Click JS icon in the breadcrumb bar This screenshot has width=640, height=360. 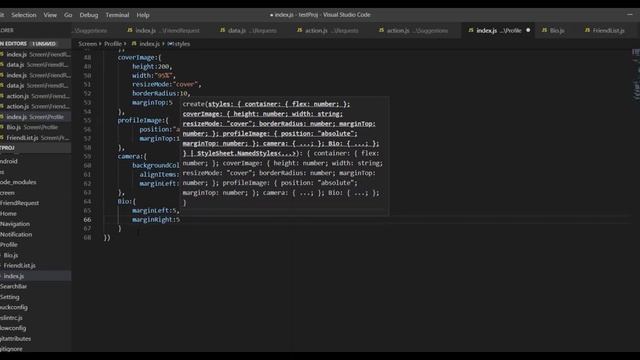tap(133, 44)
